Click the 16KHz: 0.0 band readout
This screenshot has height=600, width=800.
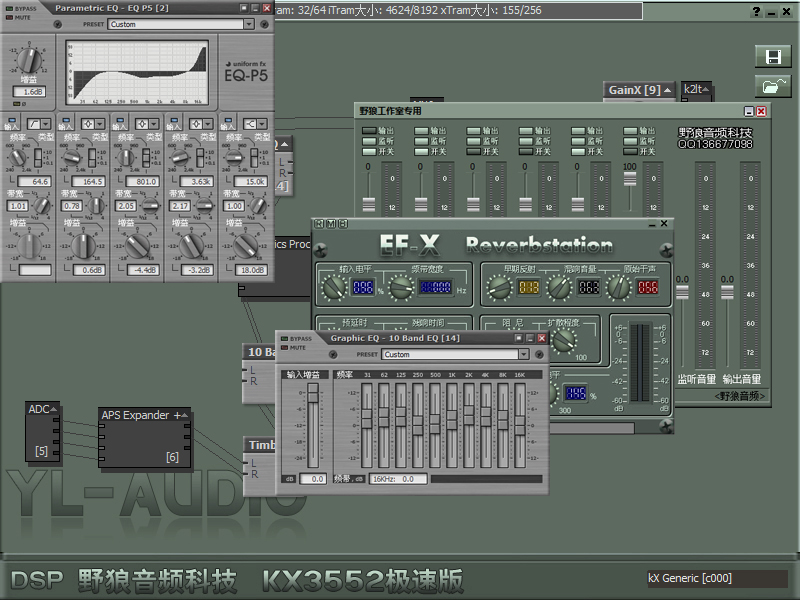[398, 479]
